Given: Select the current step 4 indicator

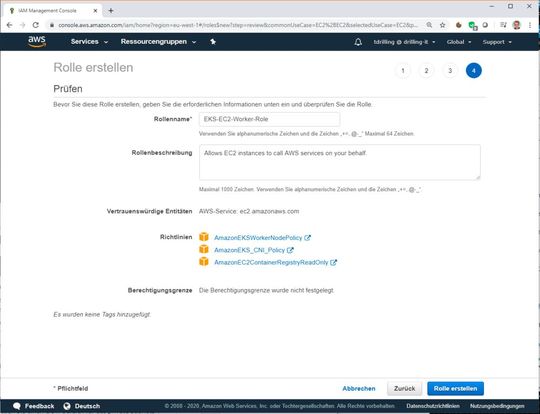Looking at the screenshot, I should click(474, 71).
